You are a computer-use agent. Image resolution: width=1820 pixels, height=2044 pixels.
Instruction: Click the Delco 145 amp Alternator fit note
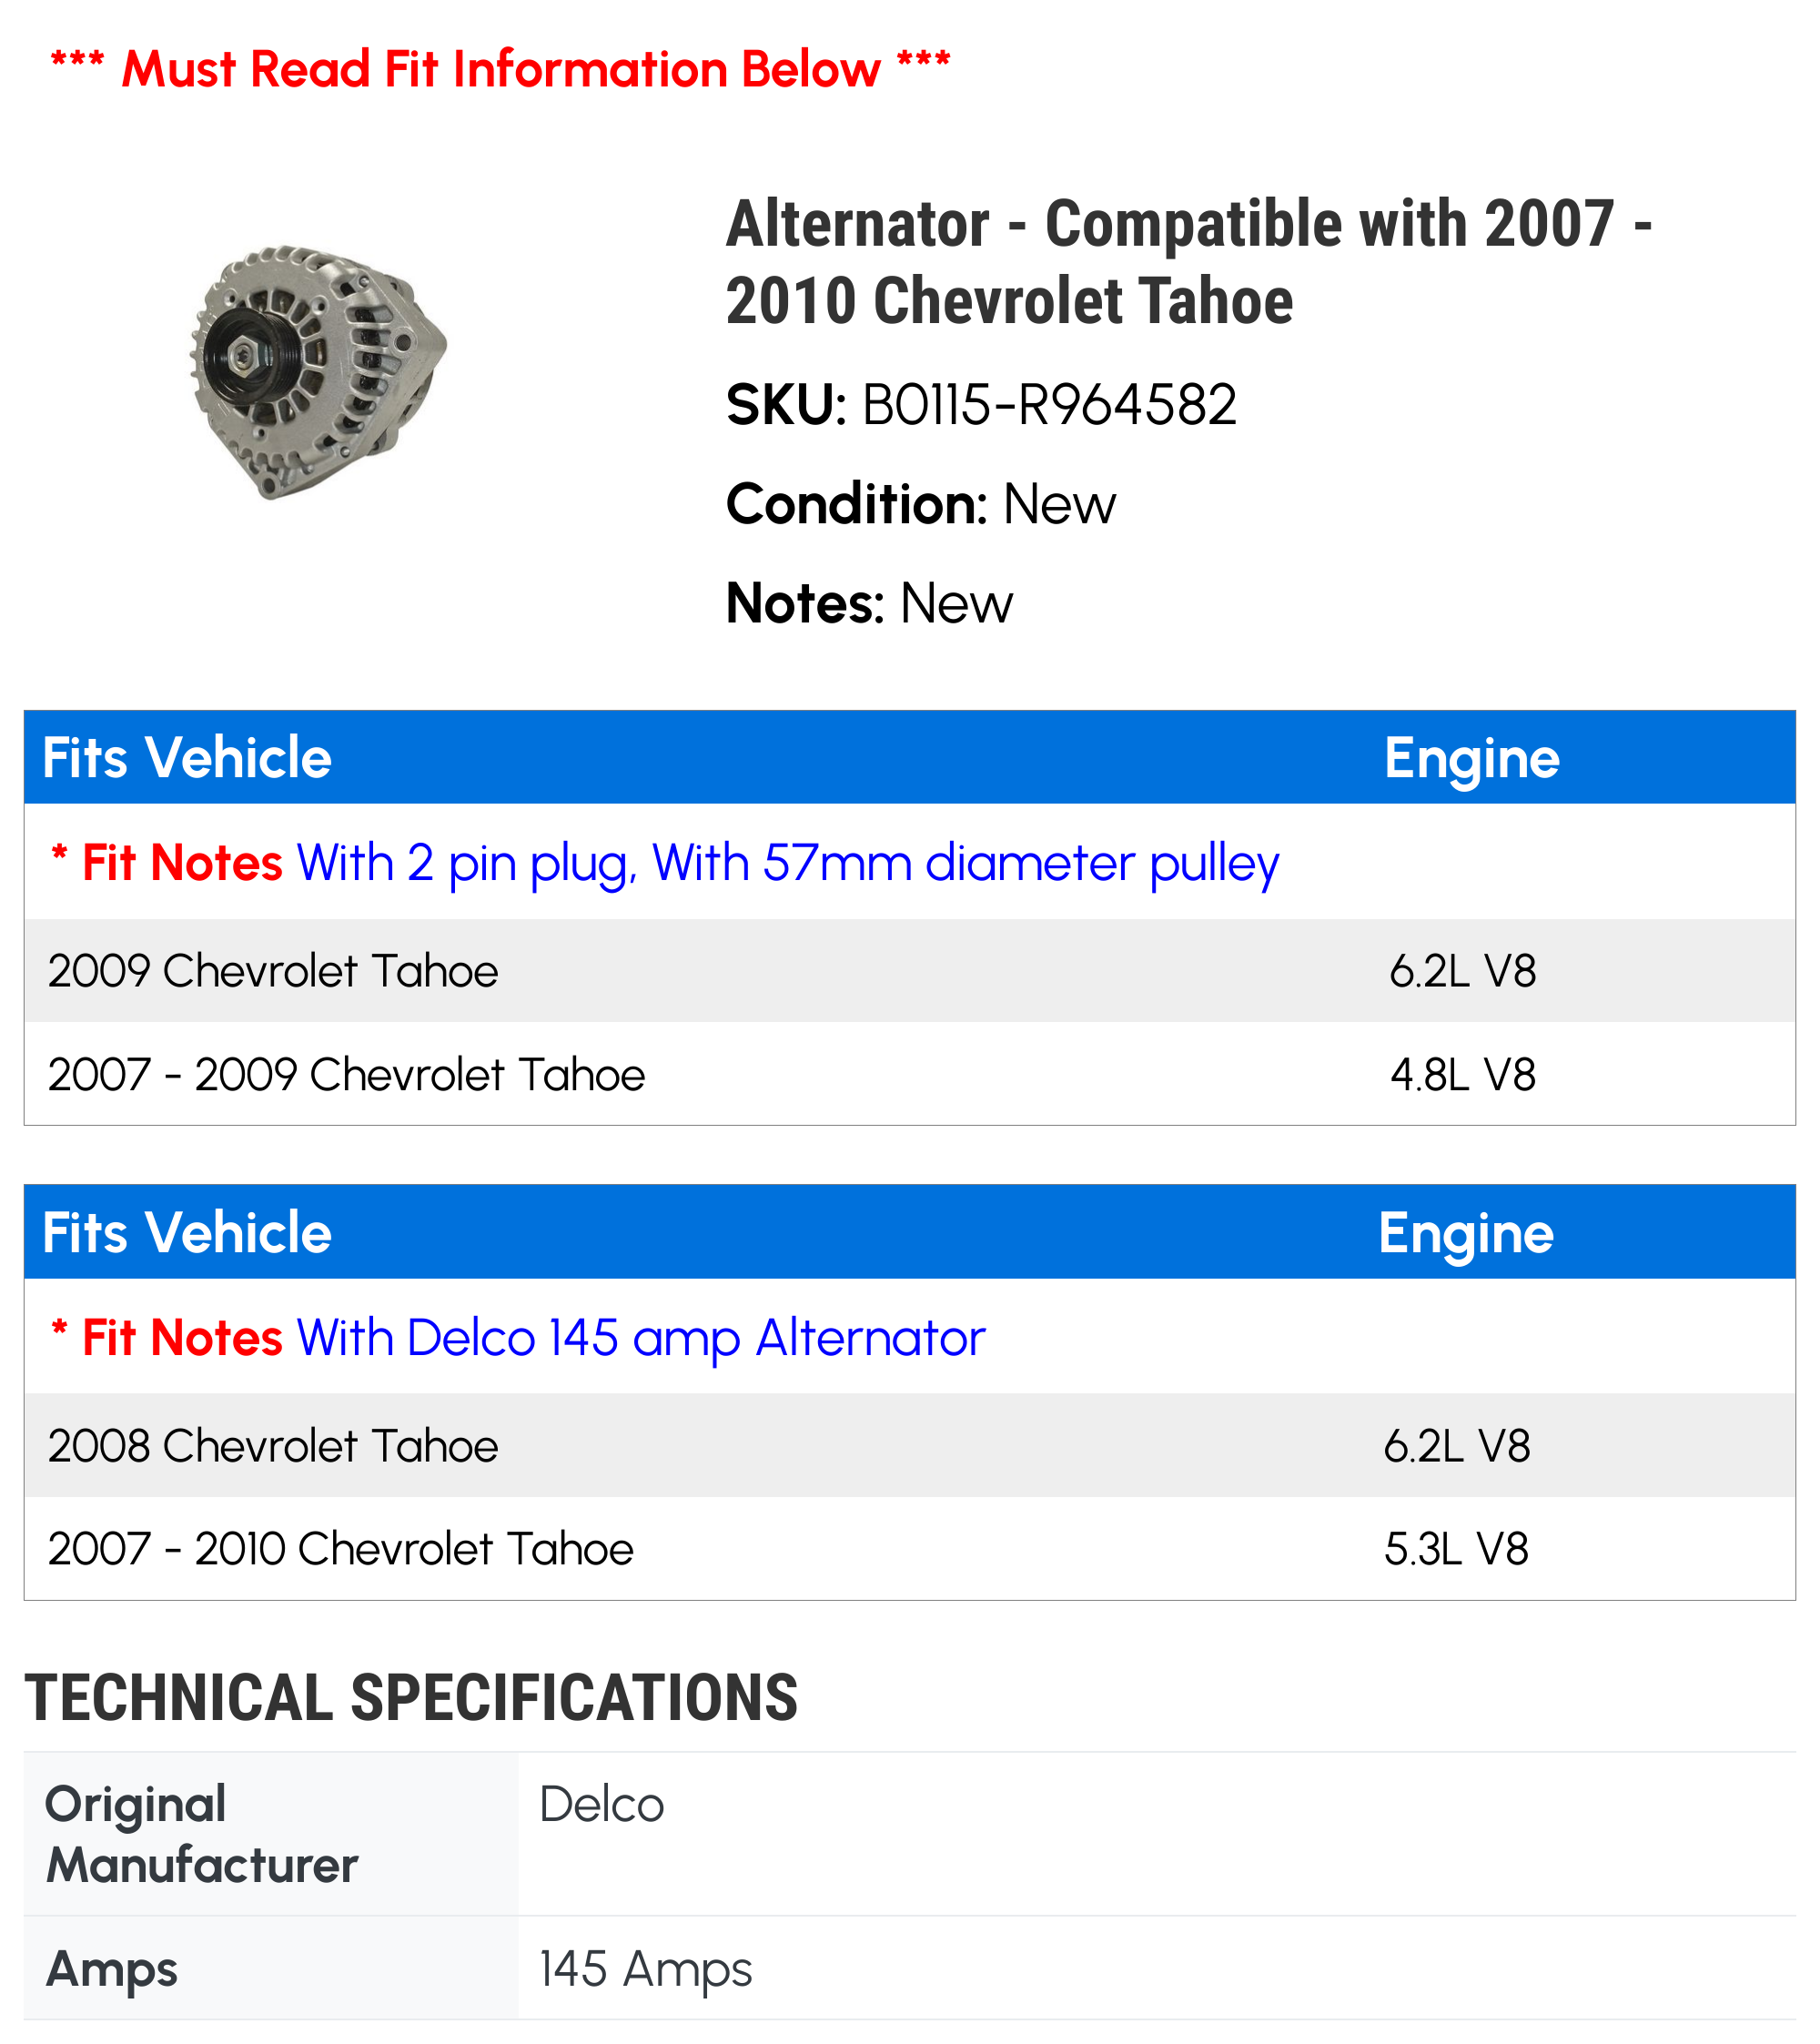pyautogui.click(x=640, y=1338)
